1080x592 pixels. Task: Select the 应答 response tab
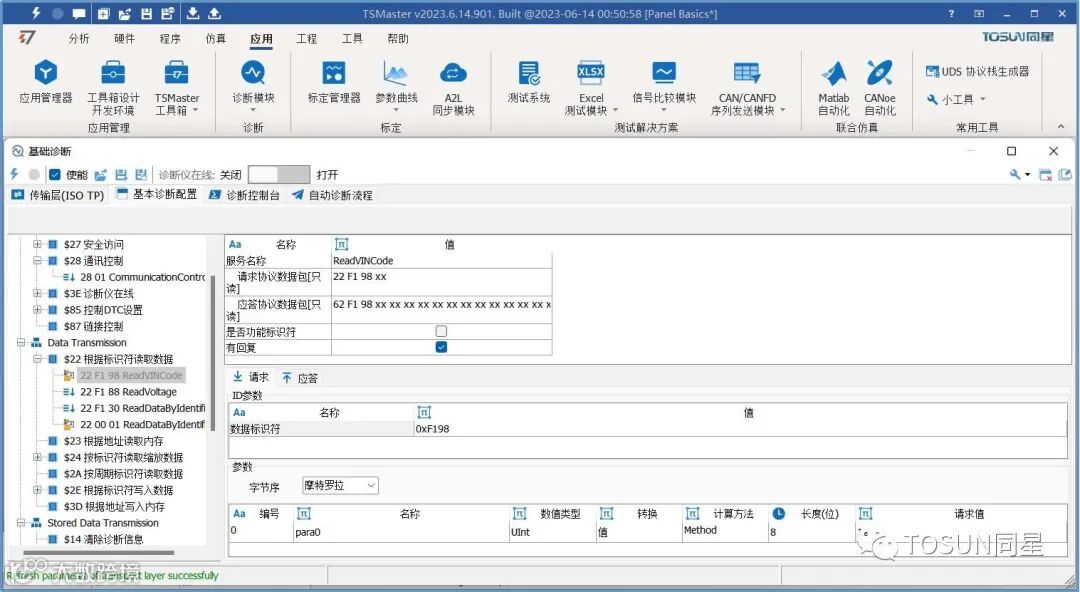coord(300,378)
